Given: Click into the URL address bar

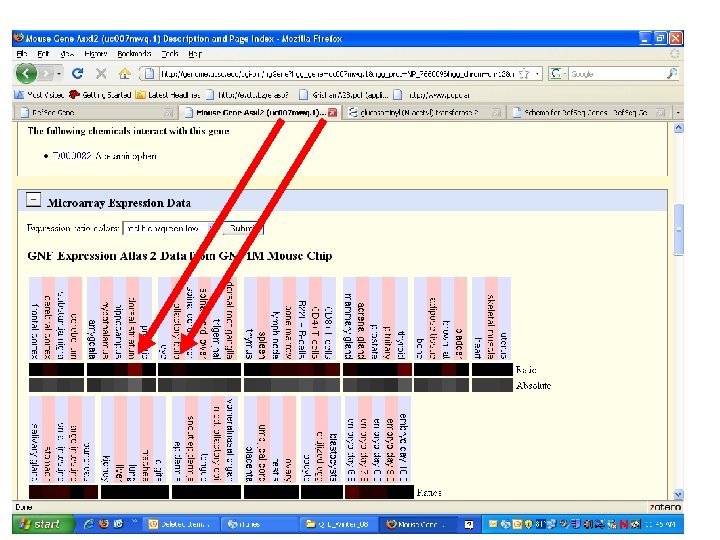Looking at the screenshot, I should point(337,74).
